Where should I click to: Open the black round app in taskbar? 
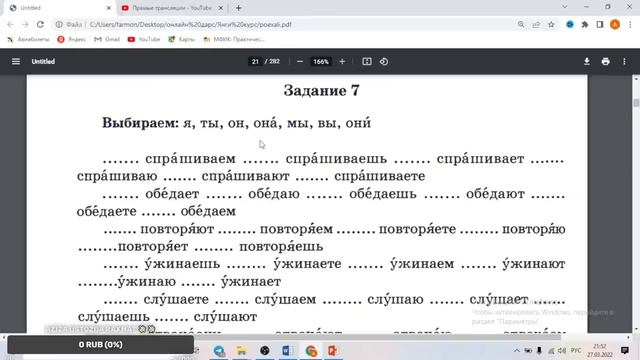(x=264, y=351)
